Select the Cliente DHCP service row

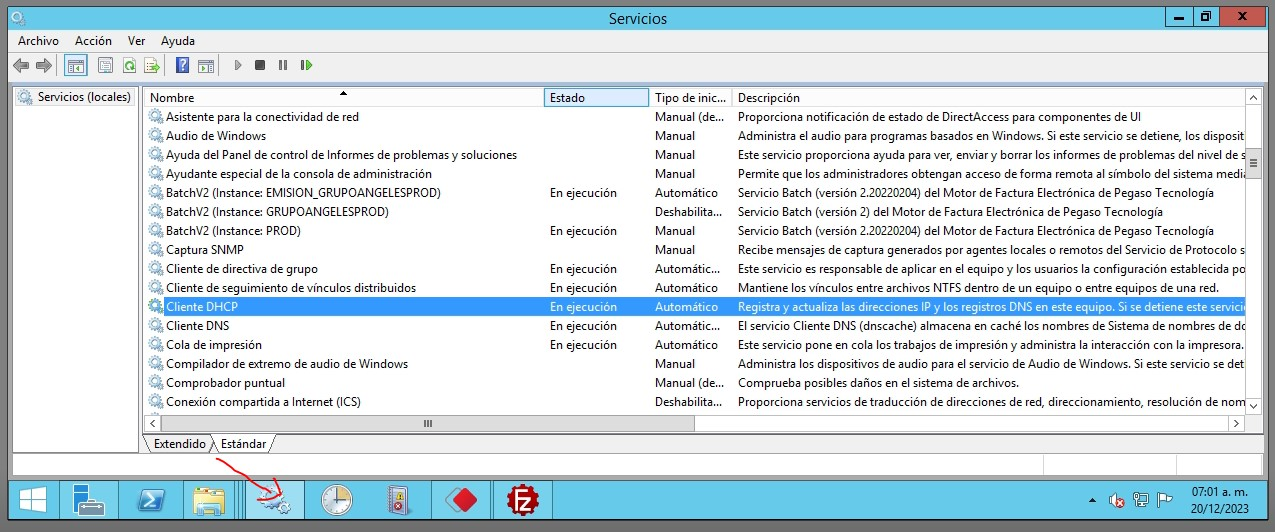pos(694,307)
